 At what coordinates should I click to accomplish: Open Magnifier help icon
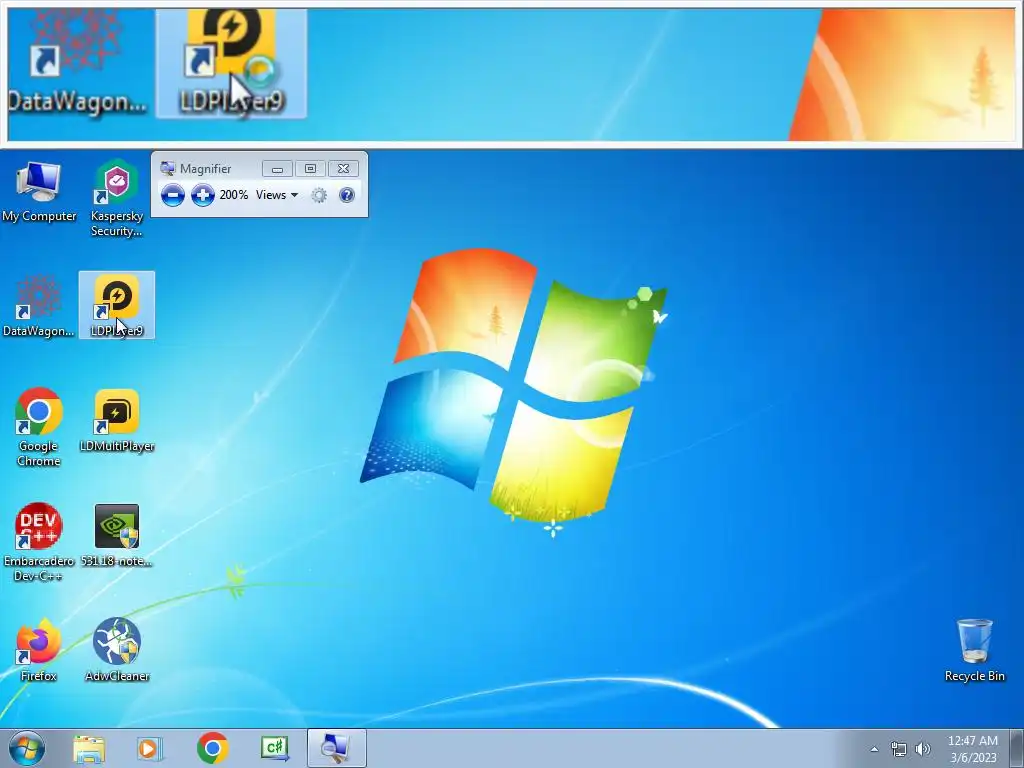[347, 195]
